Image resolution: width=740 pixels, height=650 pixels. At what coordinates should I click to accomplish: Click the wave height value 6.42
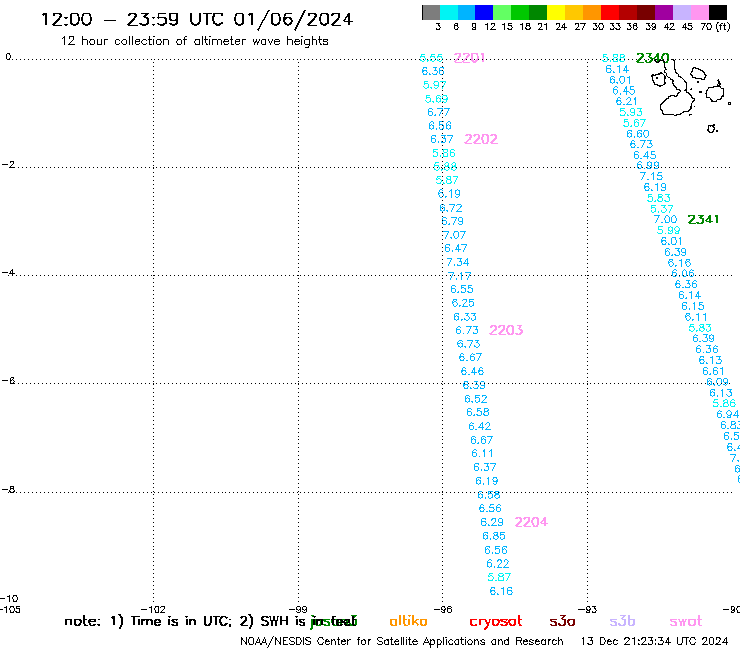pyautogui.click(x=479, y=426)
